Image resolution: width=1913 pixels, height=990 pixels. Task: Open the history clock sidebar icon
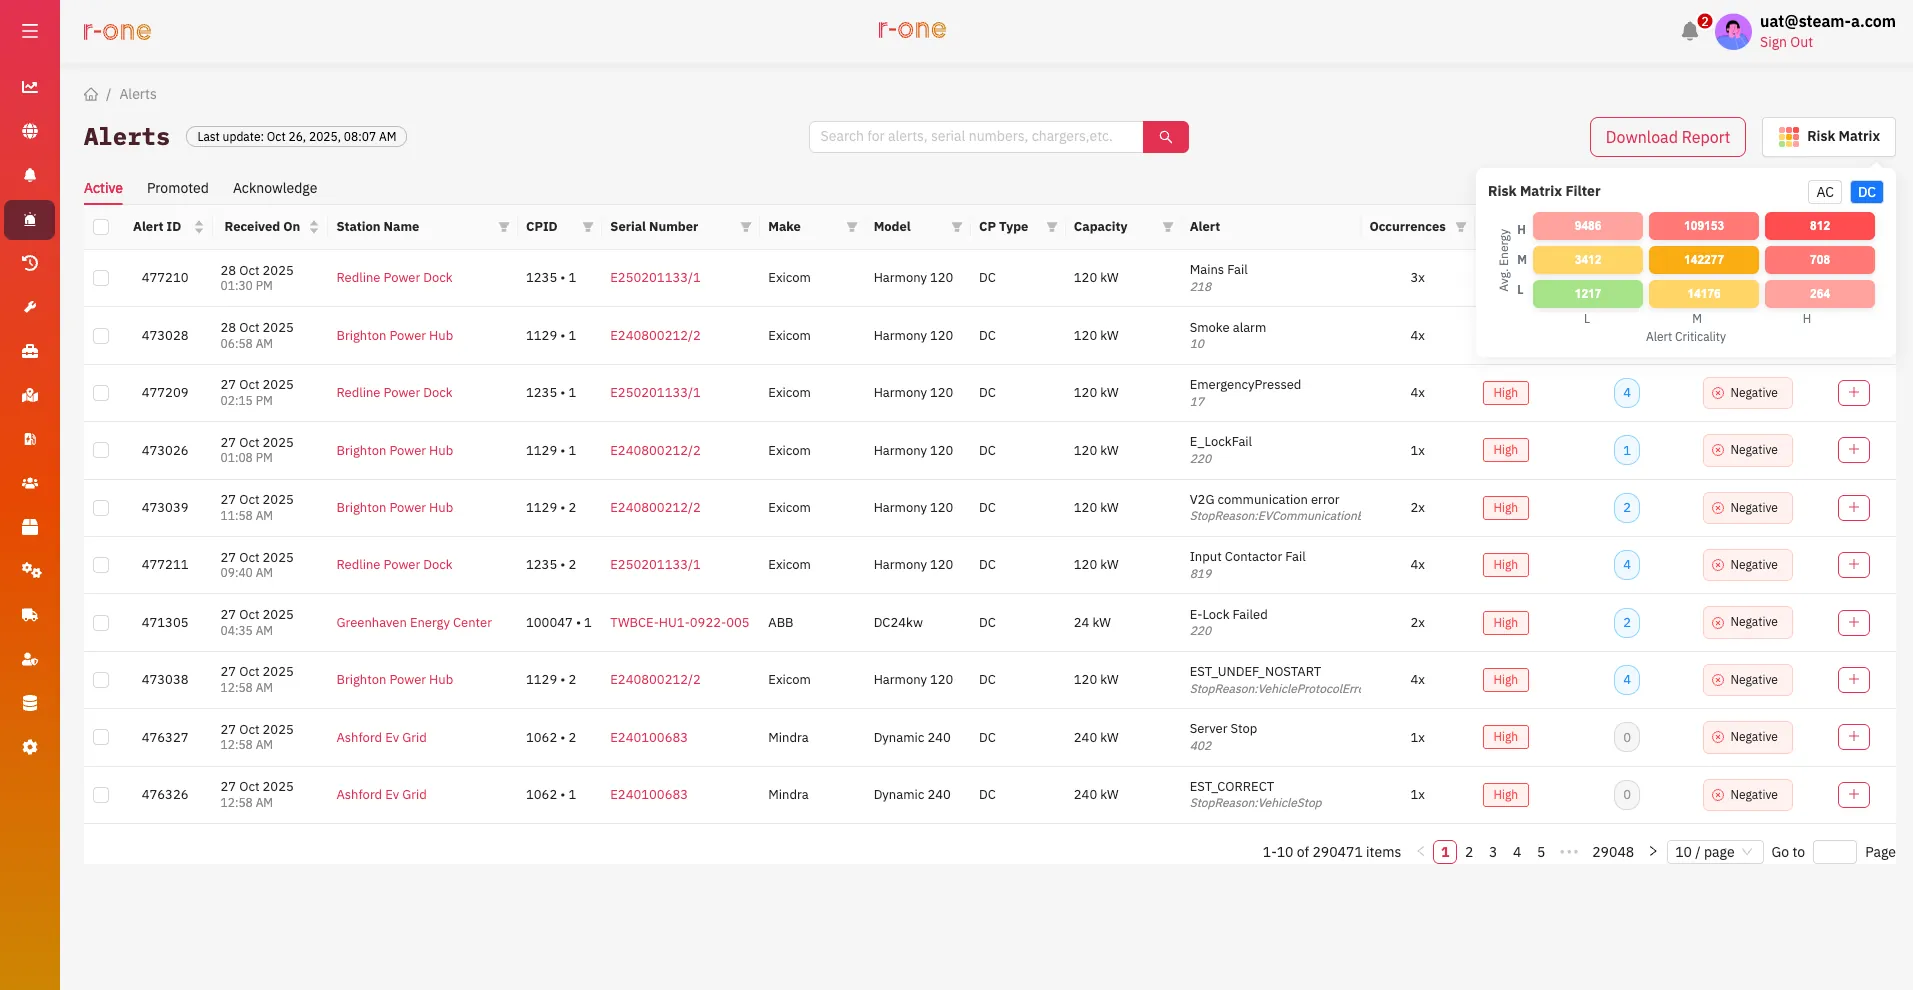coord(30,263)
